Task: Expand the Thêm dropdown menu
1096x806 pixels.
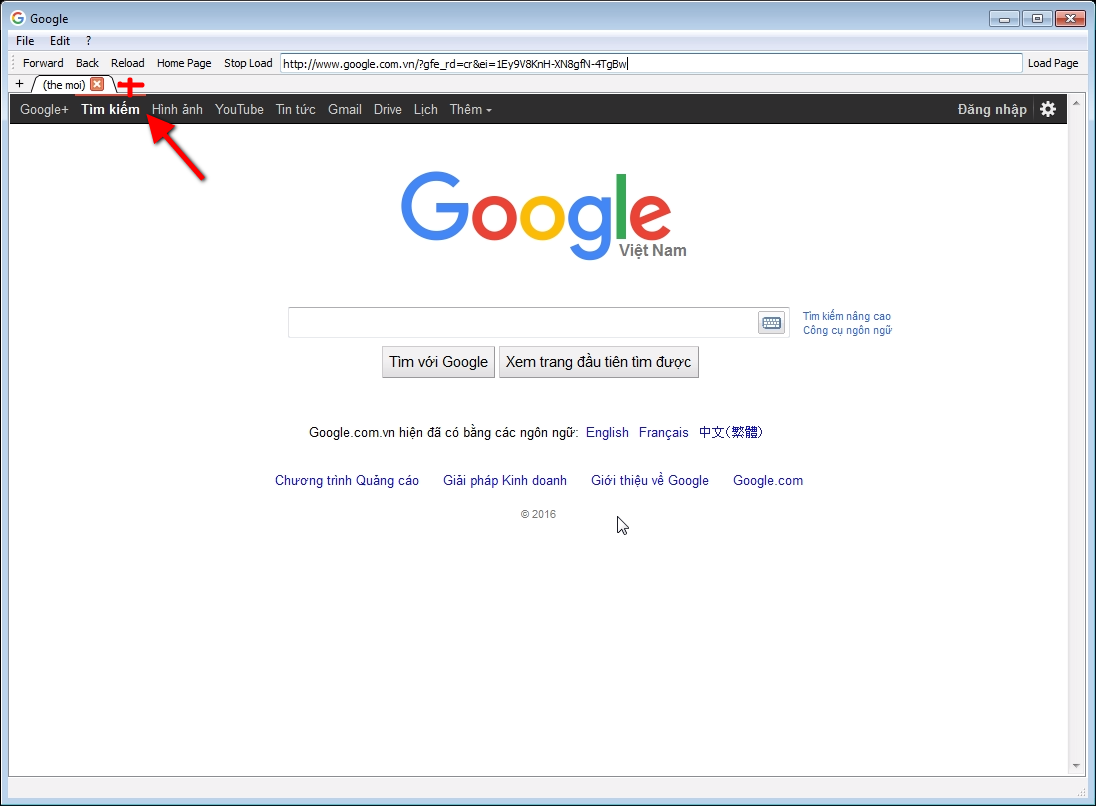Action: tap(470, 109)
